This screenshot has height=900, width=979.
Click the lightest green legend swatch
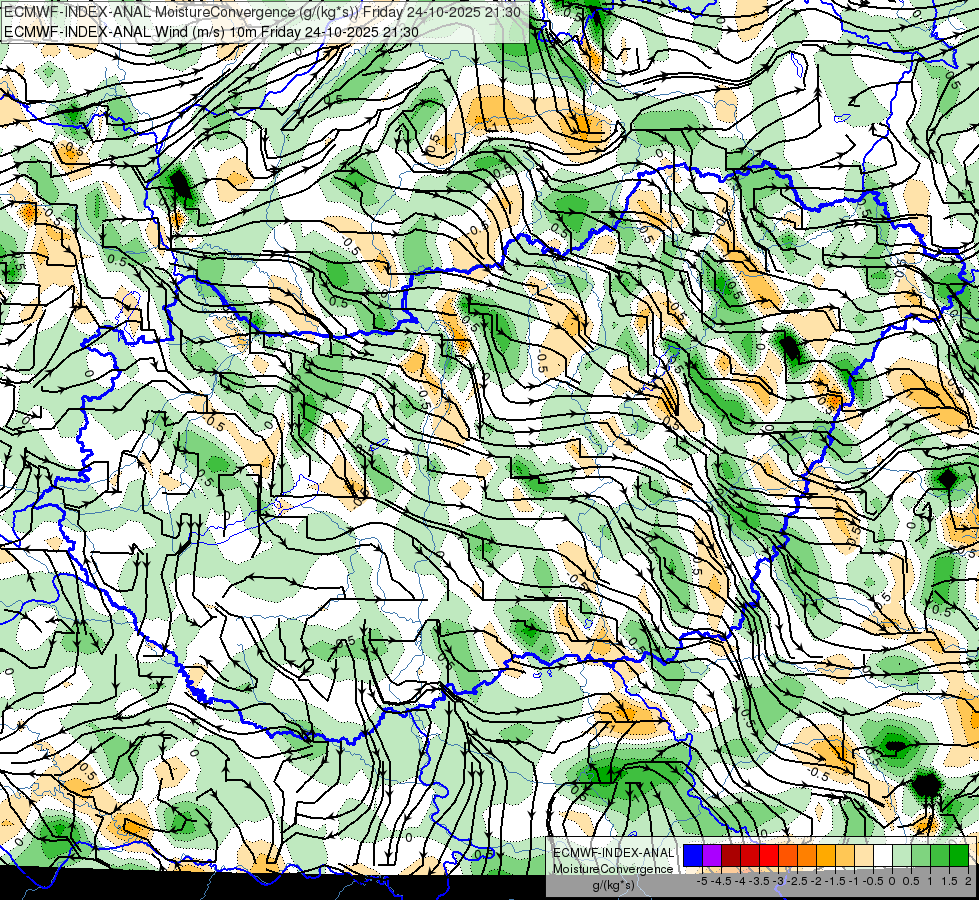coord(902,855)
